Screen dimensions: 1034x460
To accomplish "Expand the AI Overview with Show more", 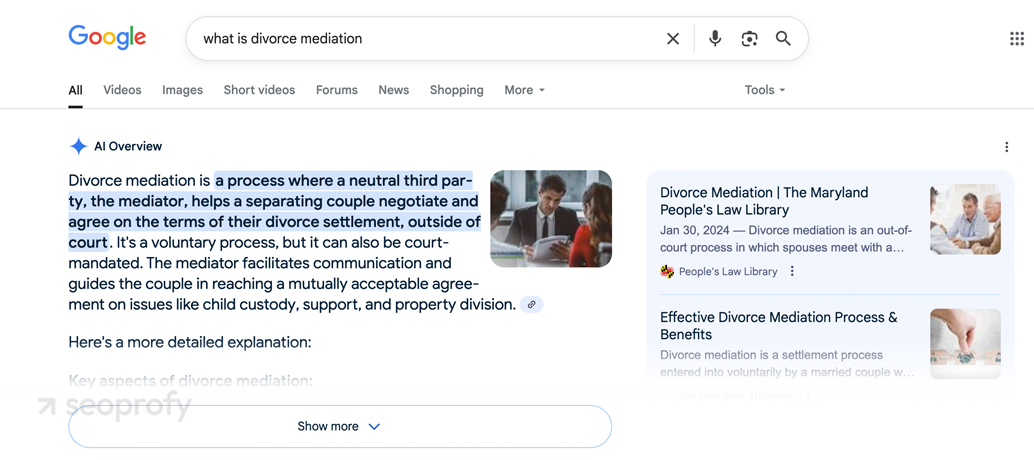I will pyautogui.click(x=340, y=426).
